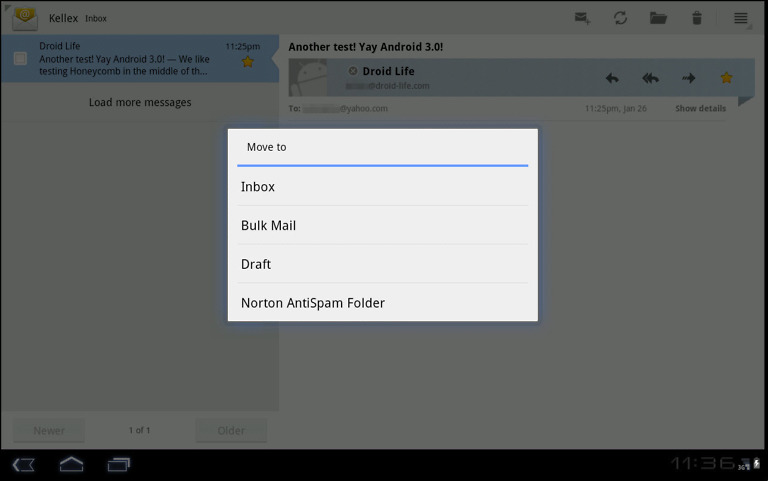Delete the message with the trash icon
Screen dimensions: 768x481
[696, 18]
